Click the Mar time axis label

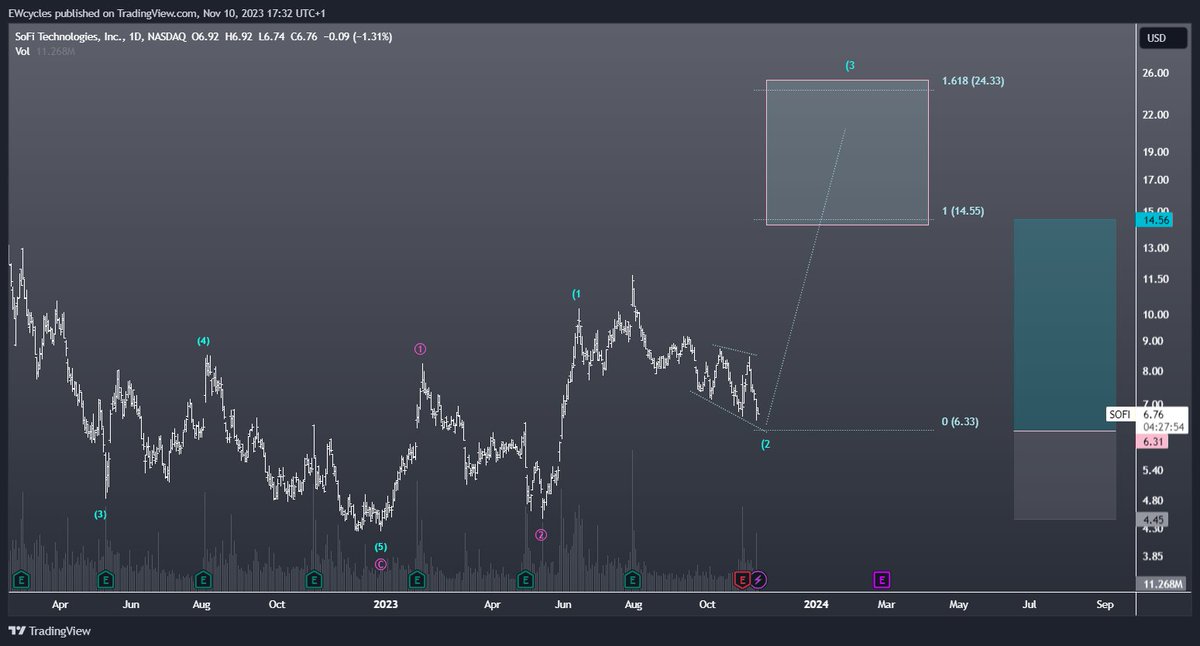(x=885, y=604)
